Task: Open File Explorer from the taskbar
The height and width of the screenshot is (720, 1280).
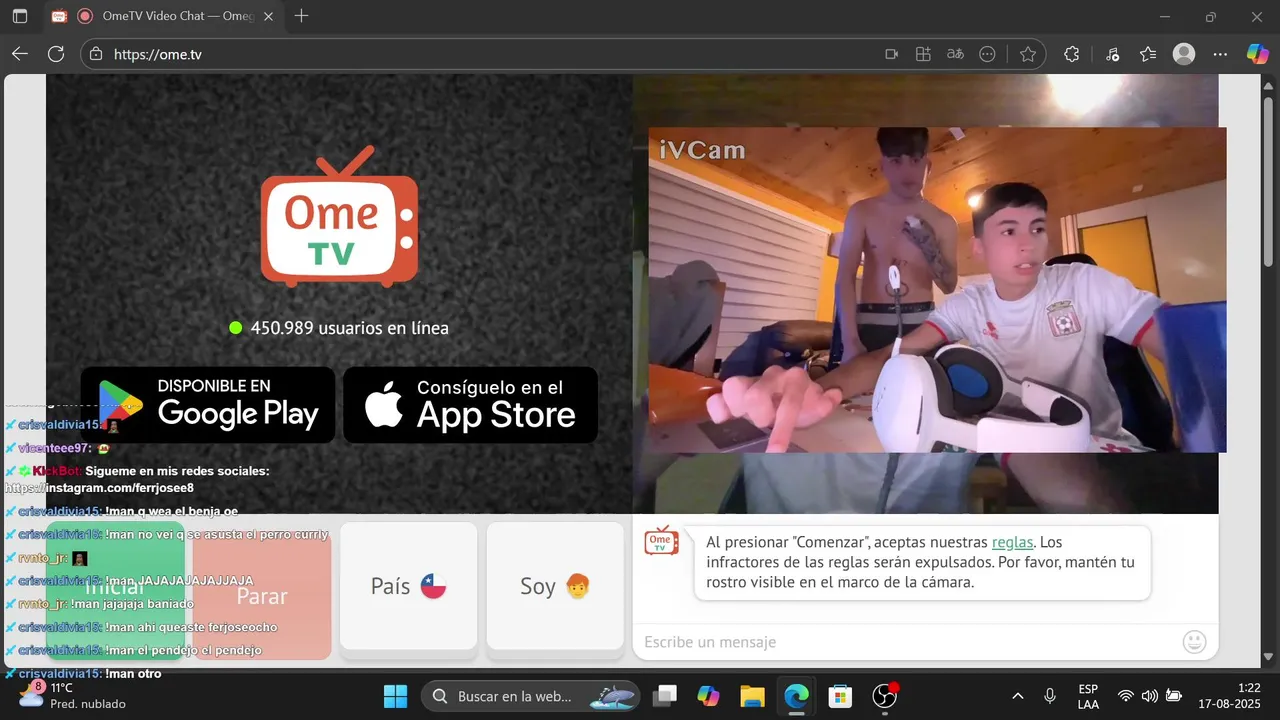Action: click(752, 696)
